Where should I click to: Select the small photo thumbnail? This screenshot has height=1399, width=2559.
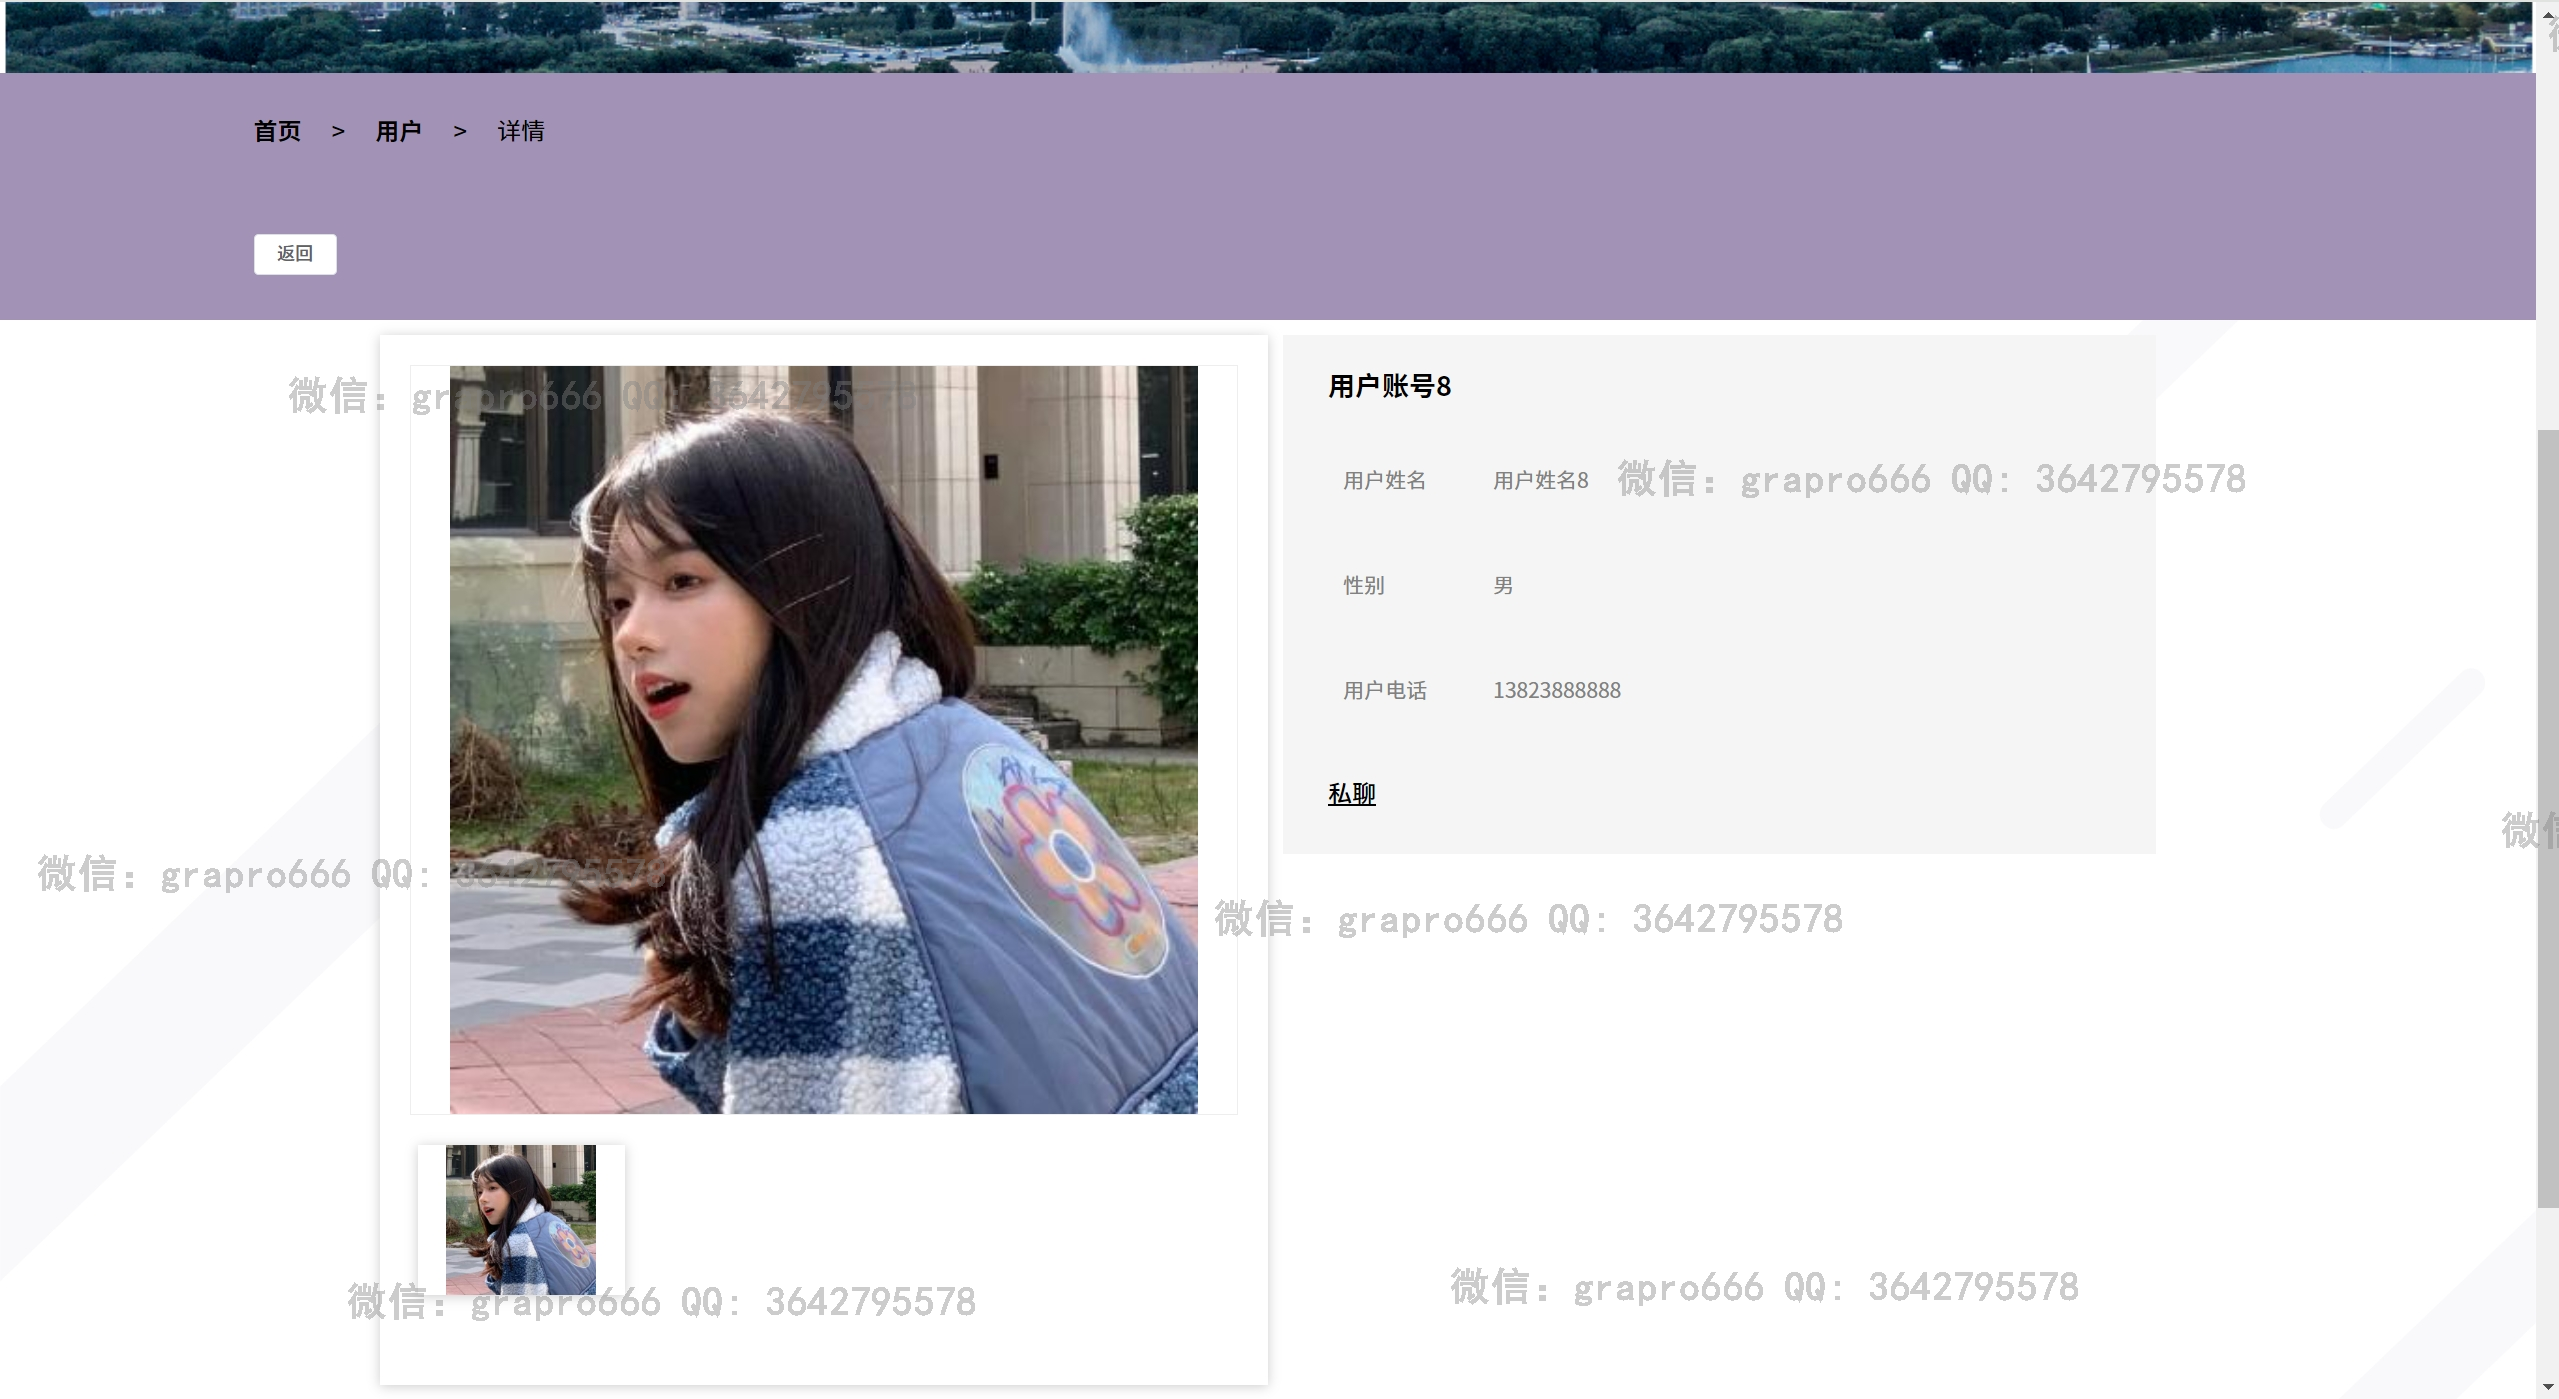point(521,1219)
